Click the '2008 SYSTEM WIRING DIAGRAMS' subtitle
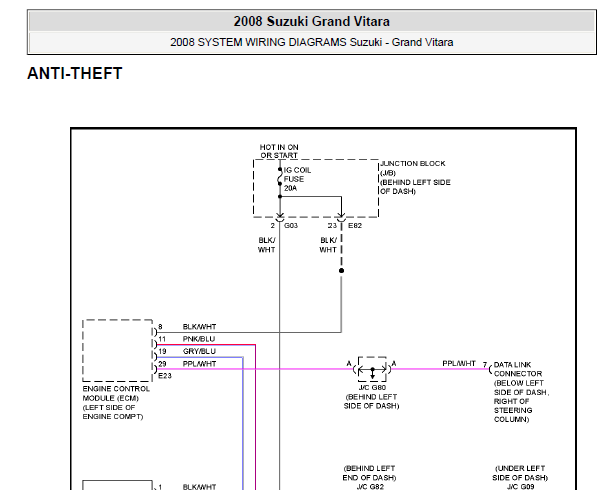The image size is (608, 490). click(x=311, y=42)
